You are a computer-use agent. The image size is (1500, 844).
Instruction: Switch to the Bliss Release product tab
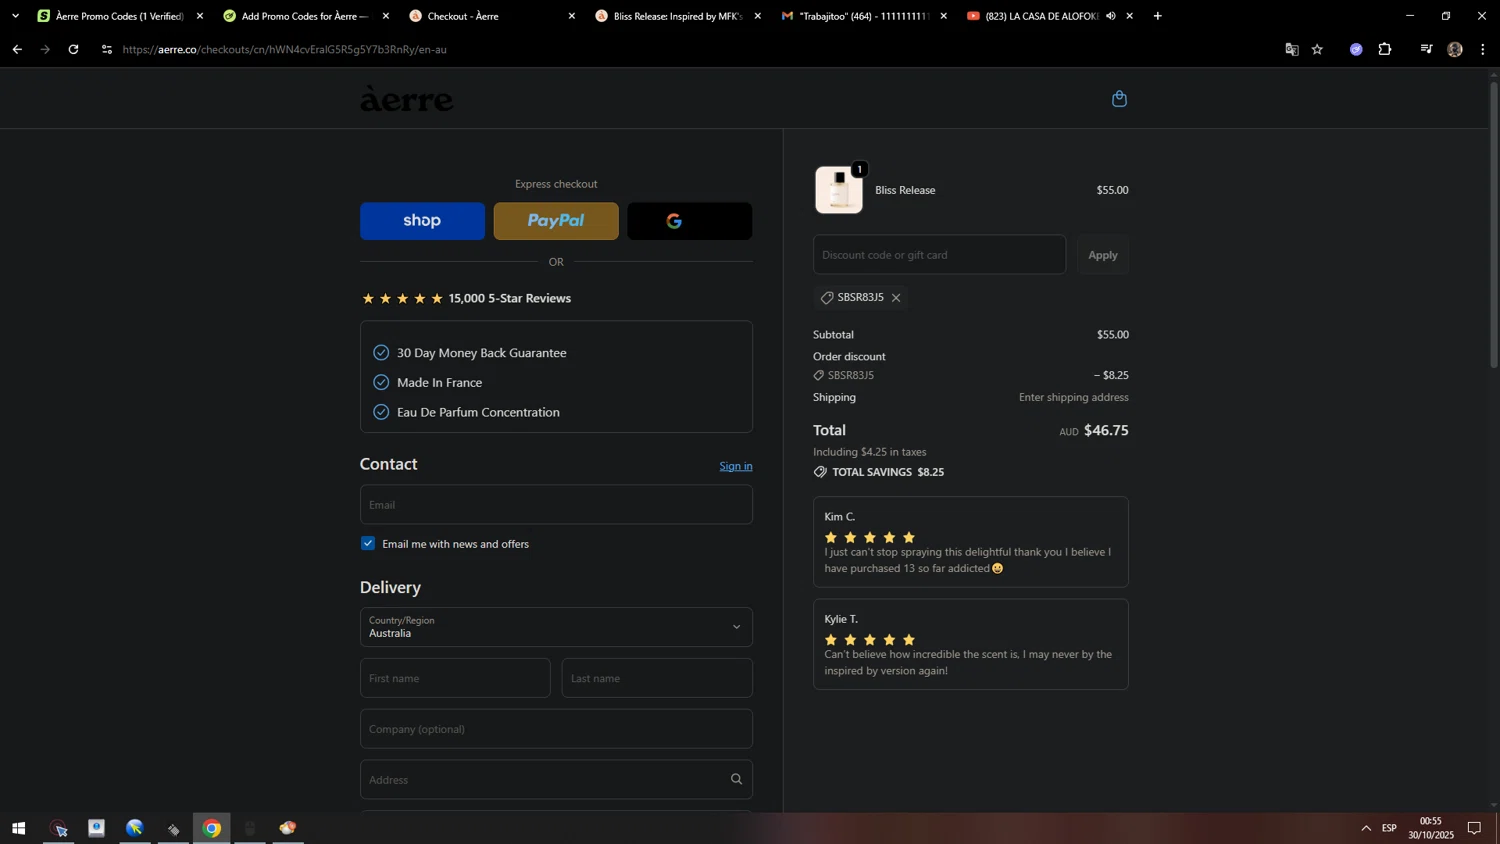pyautogui.click(x=676, y=16)
